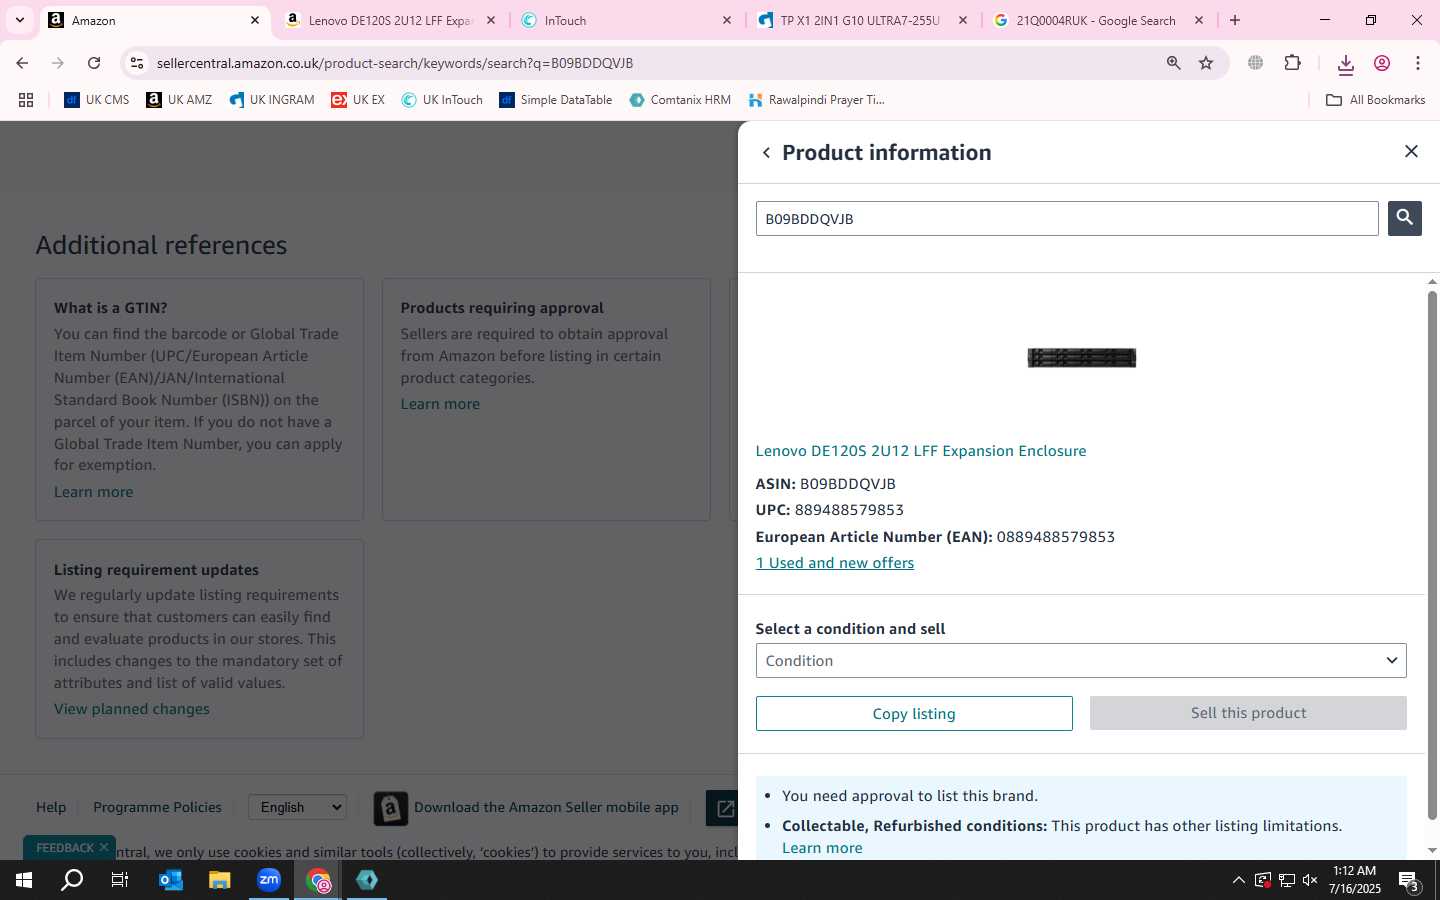Open Outlook from the taskbar

(x=171, y=880)
